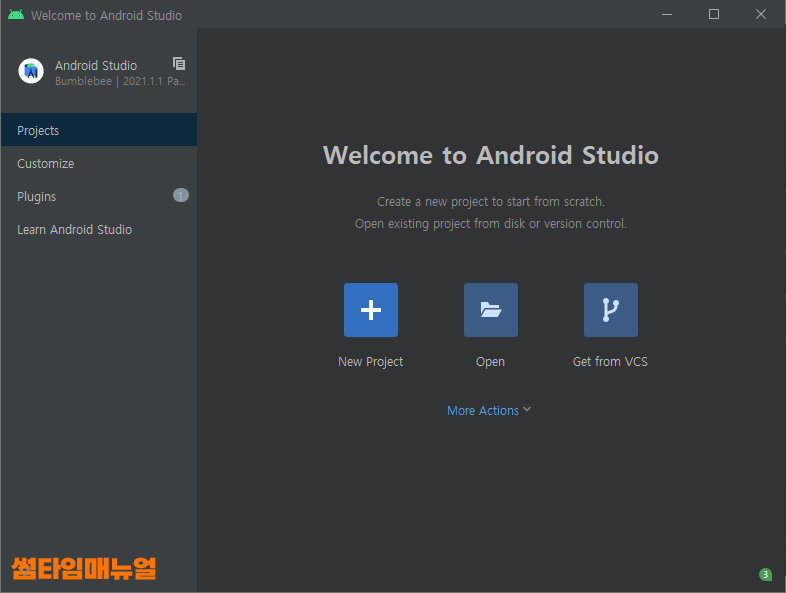
Task: Close the Welcome to Android Studio window
Action: (760, 15)
